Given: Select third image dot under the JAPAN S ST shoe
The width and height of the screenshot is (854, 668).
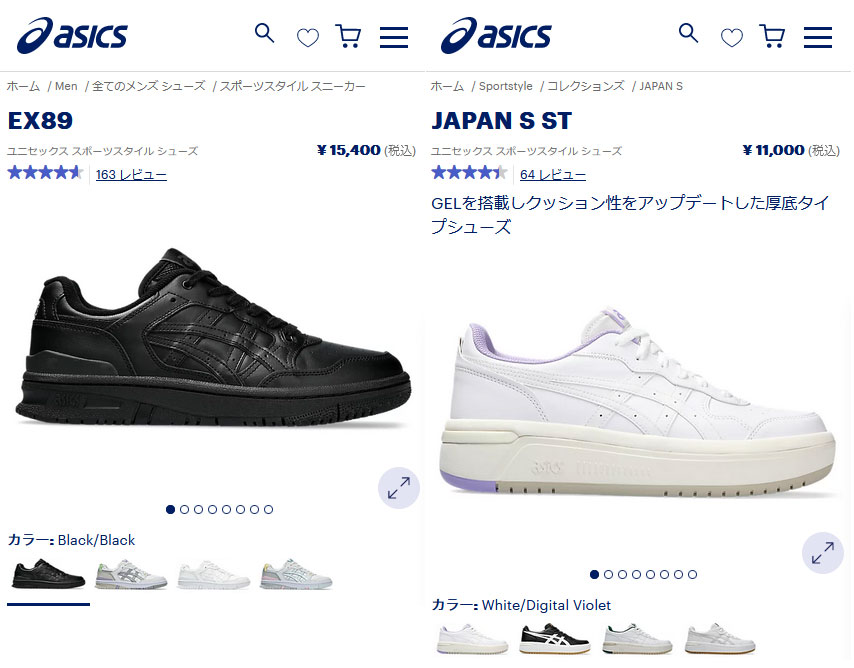Looking at the screenshot, I should click(623, 574).
